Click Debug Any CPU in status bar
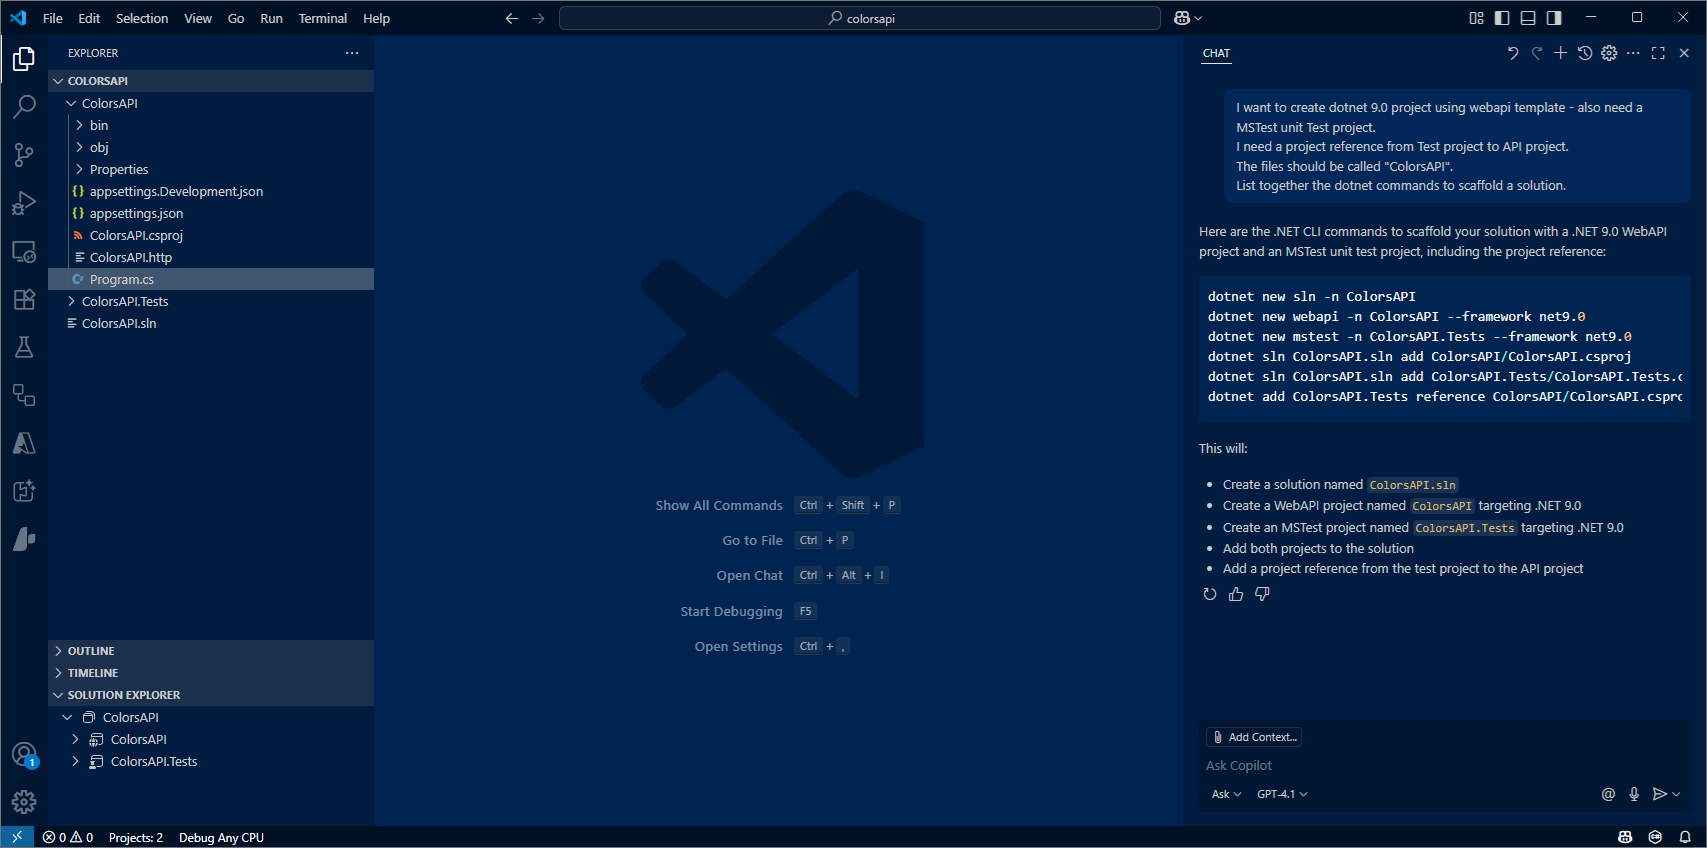Image resolution: width=1707 pixels, height=848 pixels. coord(221,838)
